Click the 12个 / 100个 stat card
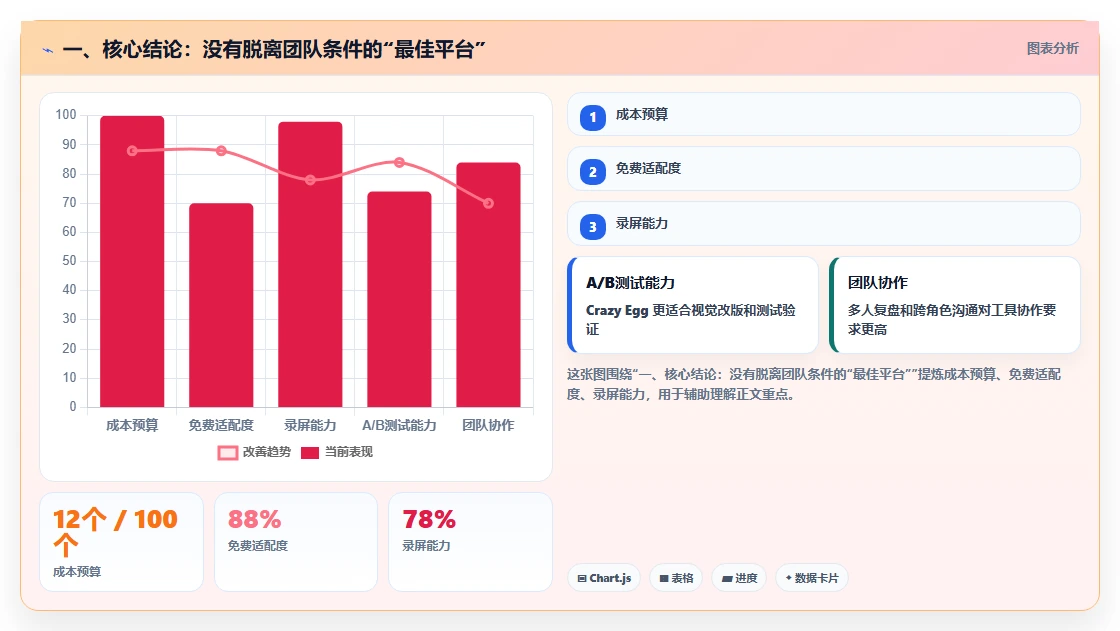Viewport: 1120px width, 631px height. (x=121, y=542)
